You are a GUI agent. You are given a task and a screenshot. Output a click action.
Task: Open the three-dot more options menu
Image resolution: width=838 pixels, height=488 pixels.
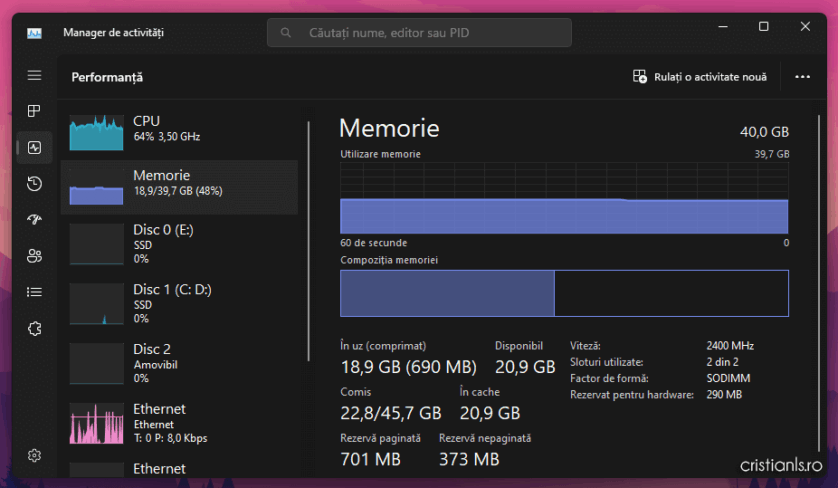[x=802, y=77]
